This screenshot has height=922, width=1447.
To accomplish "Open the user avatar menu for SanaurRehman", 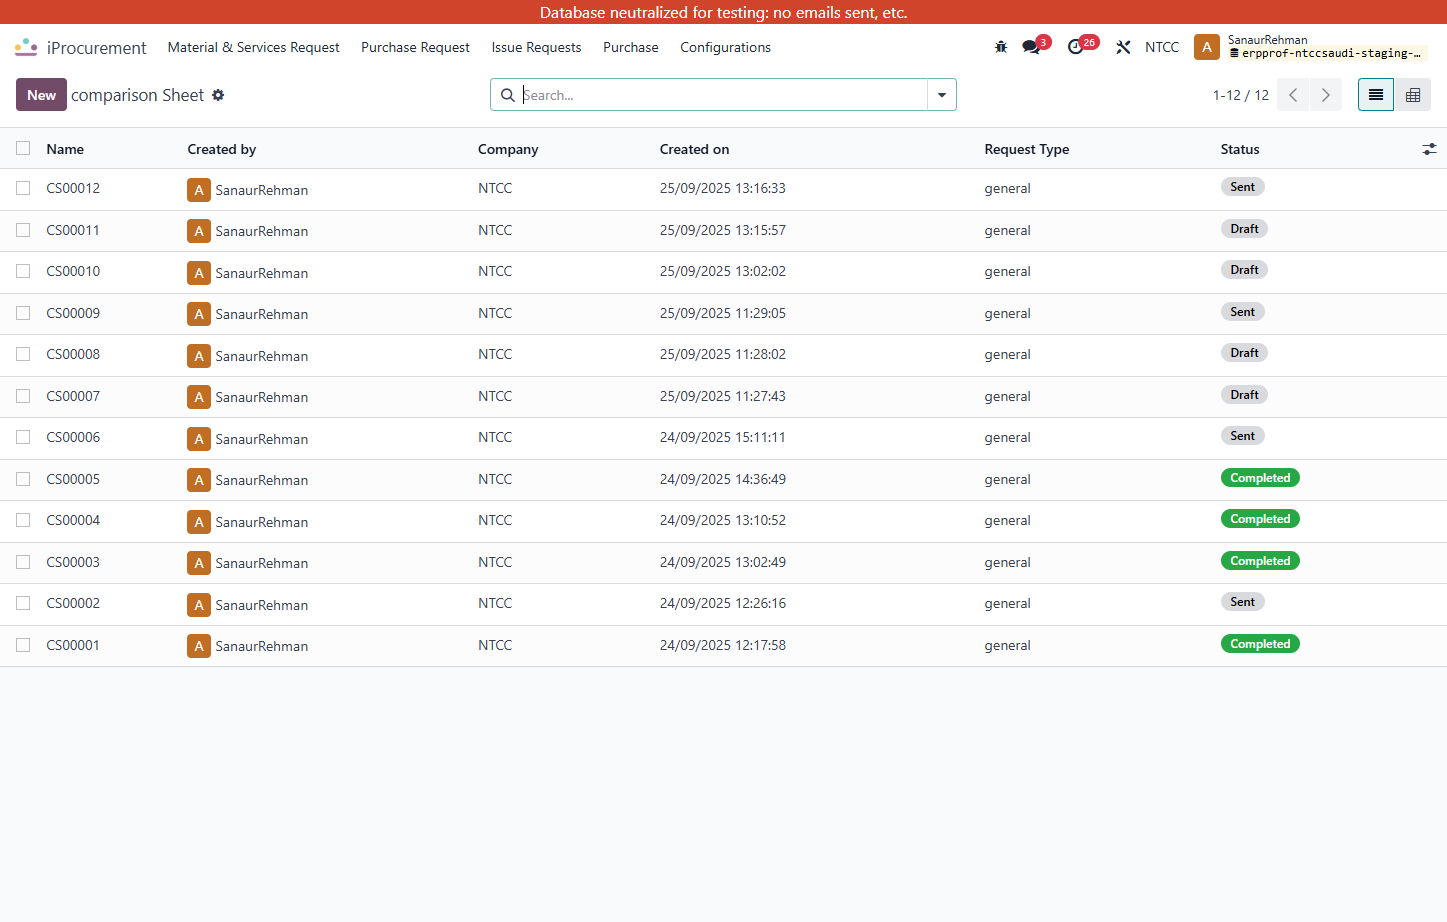I will click(1207, 47).
